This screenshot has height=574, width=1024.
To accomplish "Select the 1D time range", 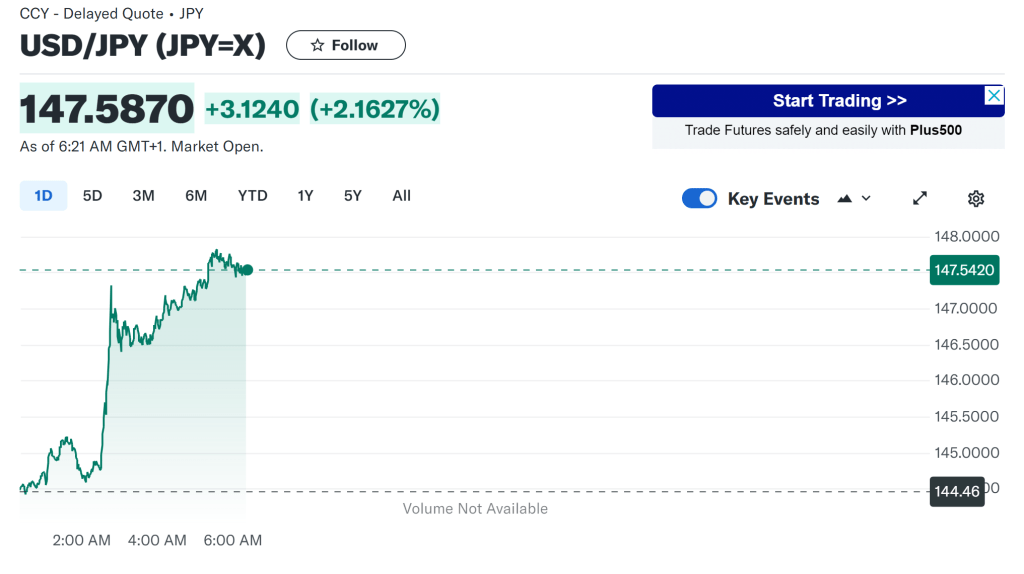I will click(x=43, y=196).
